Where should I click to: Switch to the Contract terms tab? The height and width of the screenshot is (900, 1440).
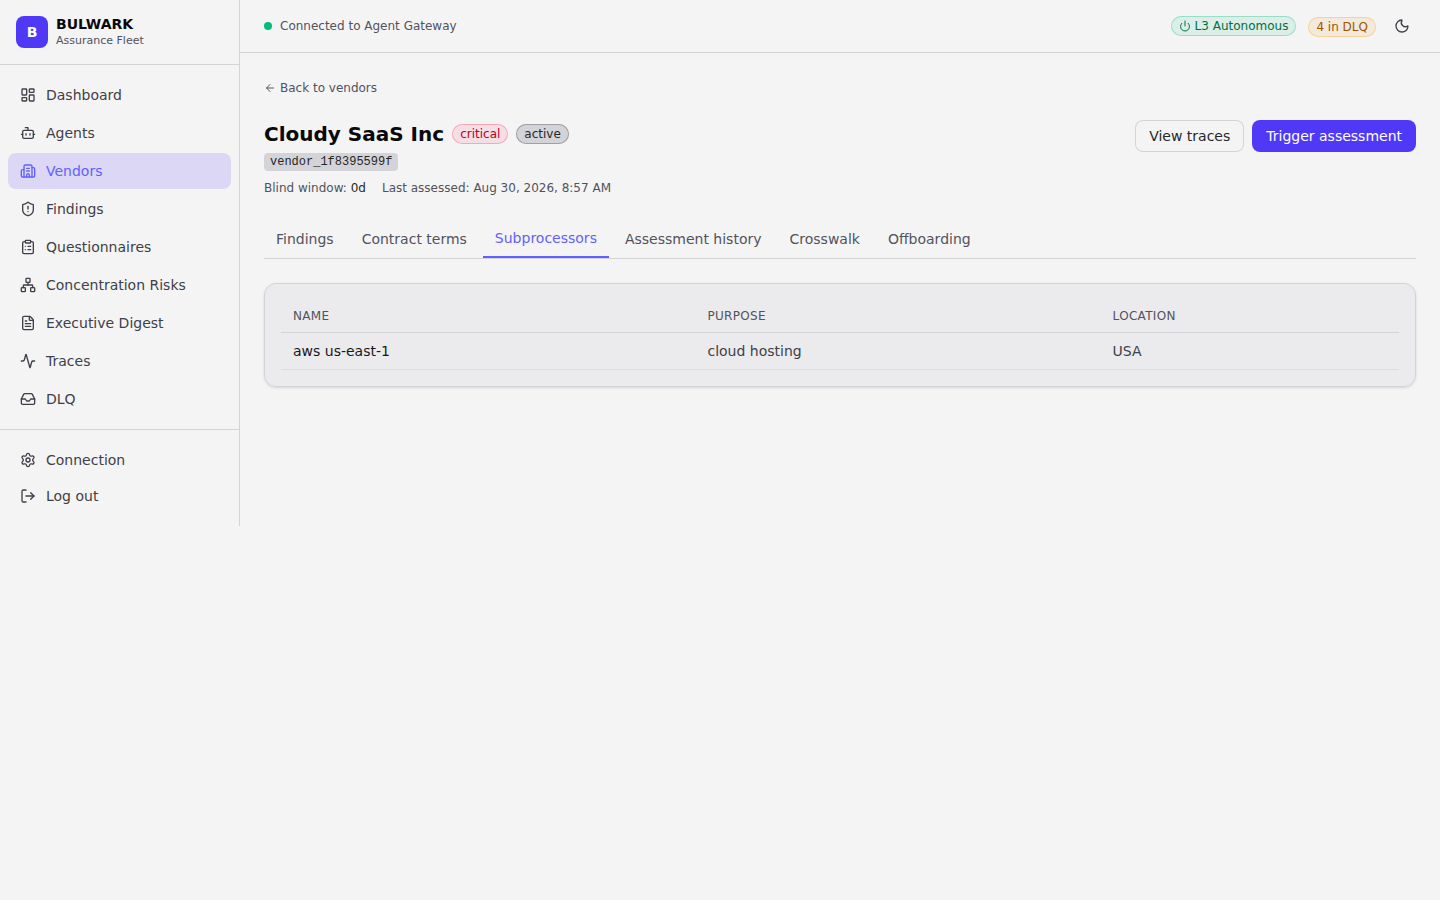[414, 239]
